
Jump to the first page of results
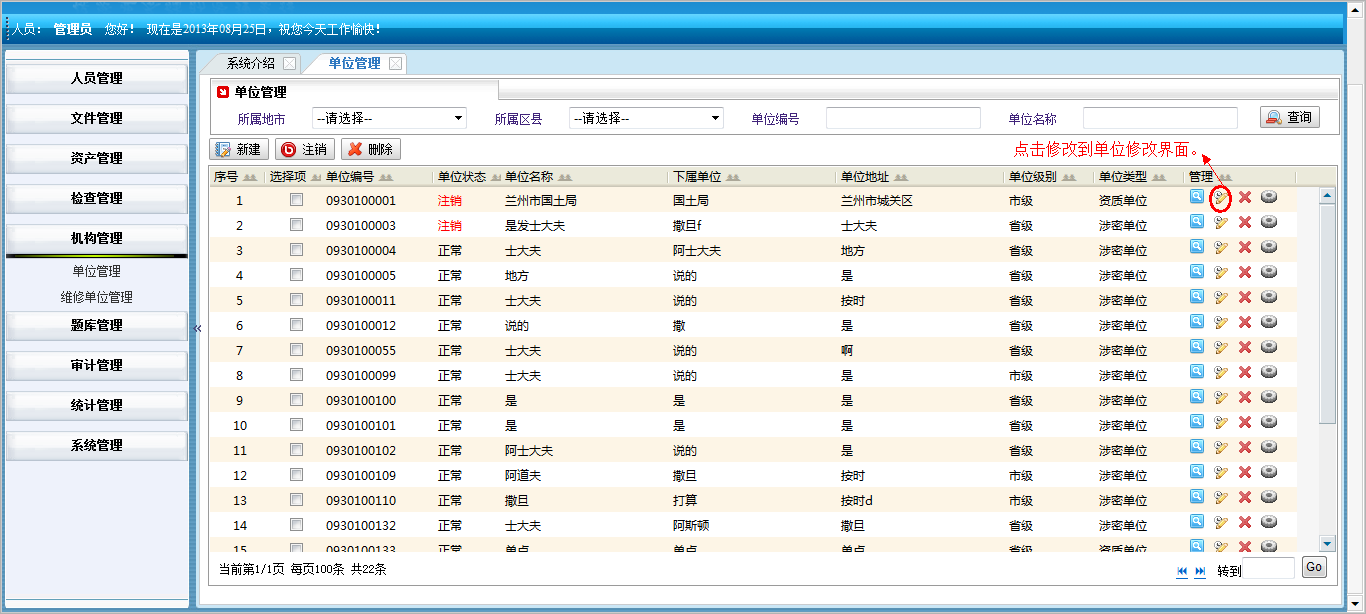(1183, 570)
